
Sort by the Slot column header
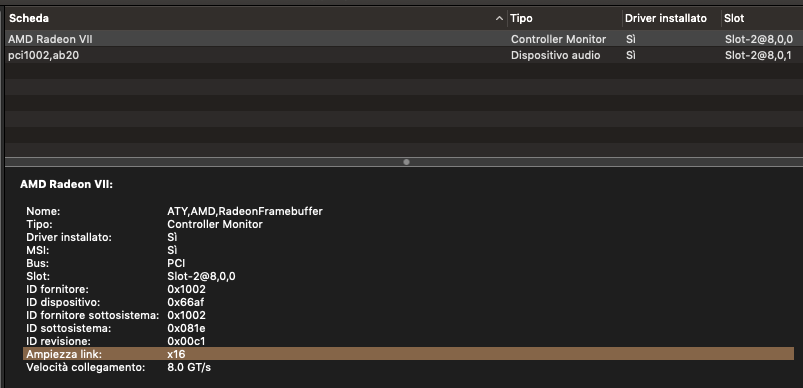click(734, 18)
